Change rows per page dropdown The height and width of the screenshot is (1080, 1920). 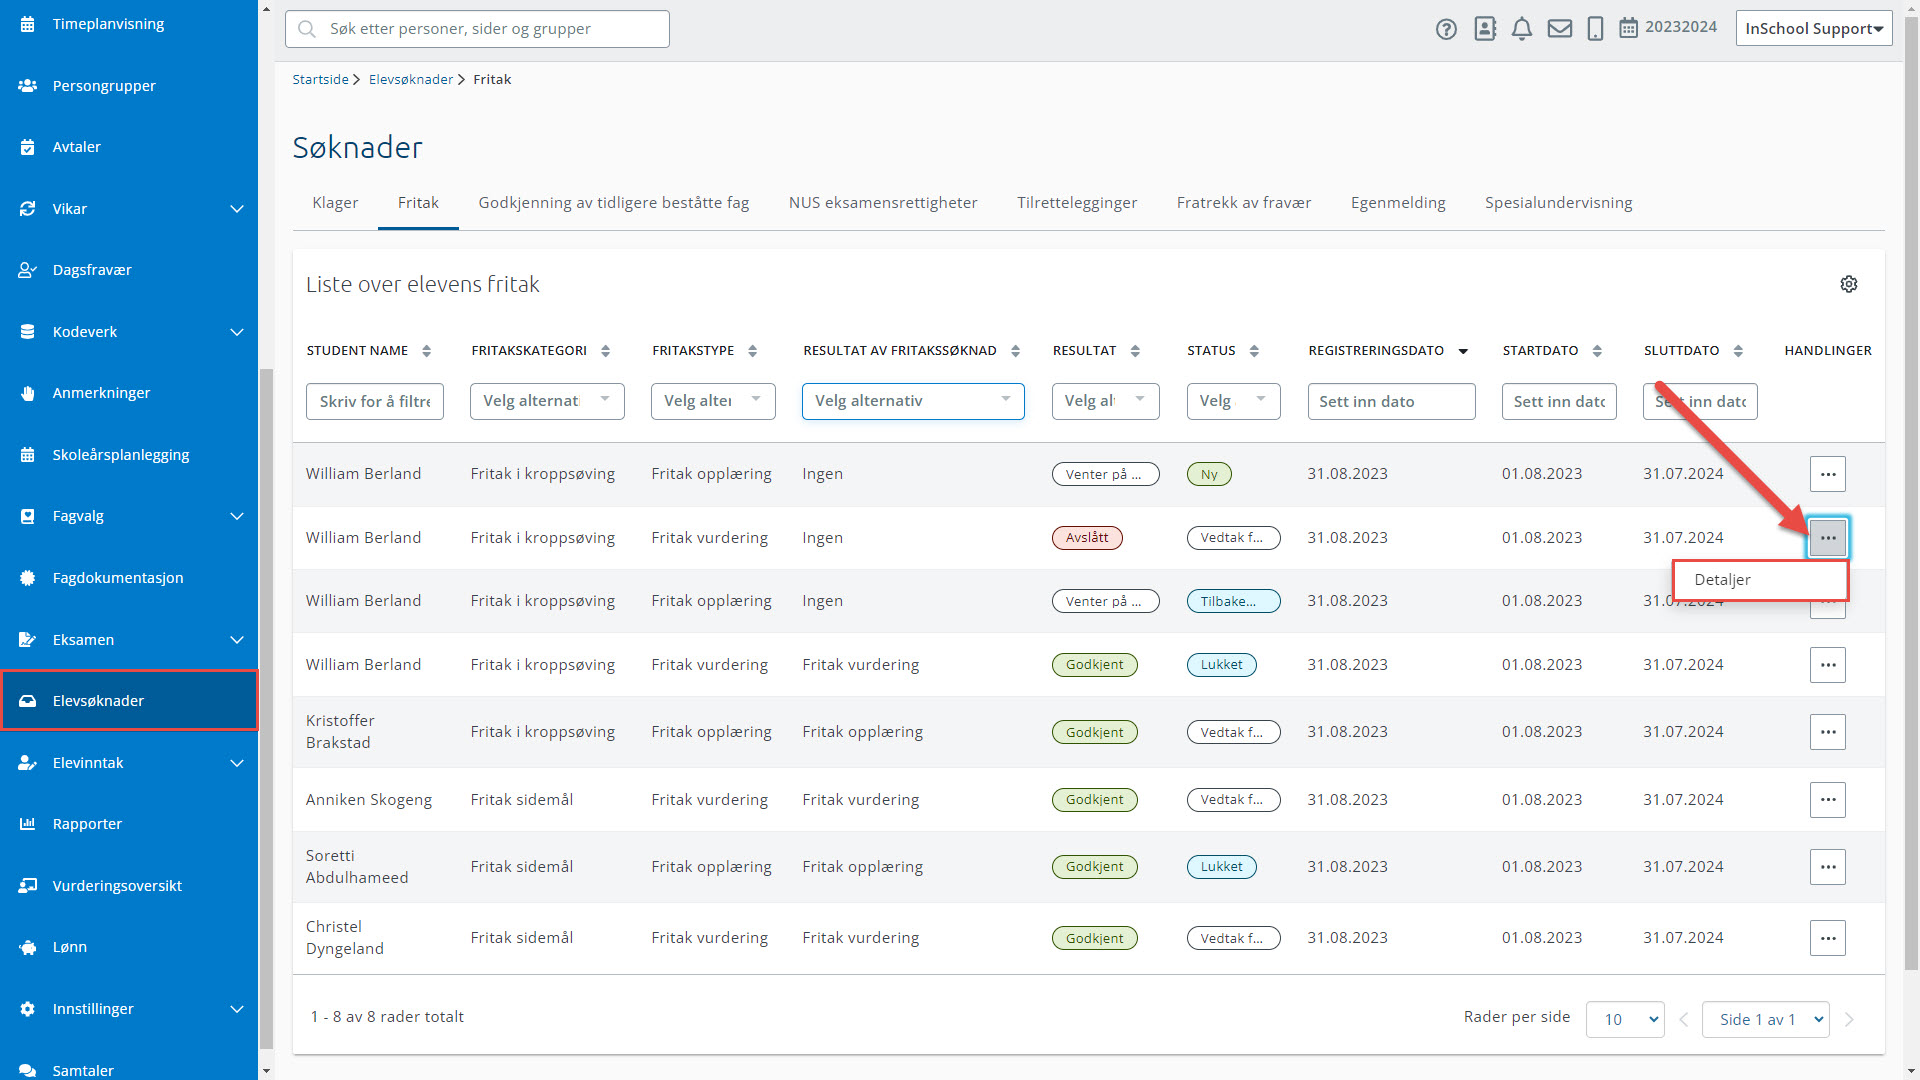(1625, 1019)
